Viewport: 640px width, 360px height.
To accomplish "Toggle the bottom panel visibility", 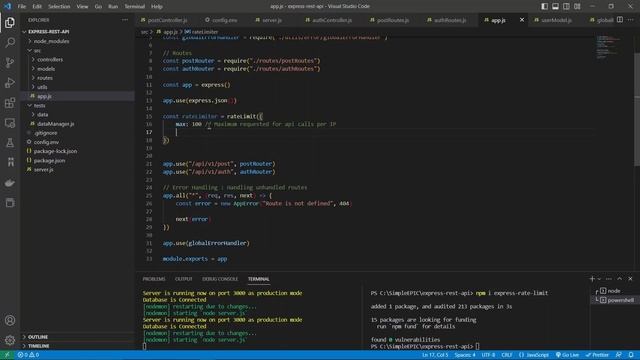I will [556, 6].
